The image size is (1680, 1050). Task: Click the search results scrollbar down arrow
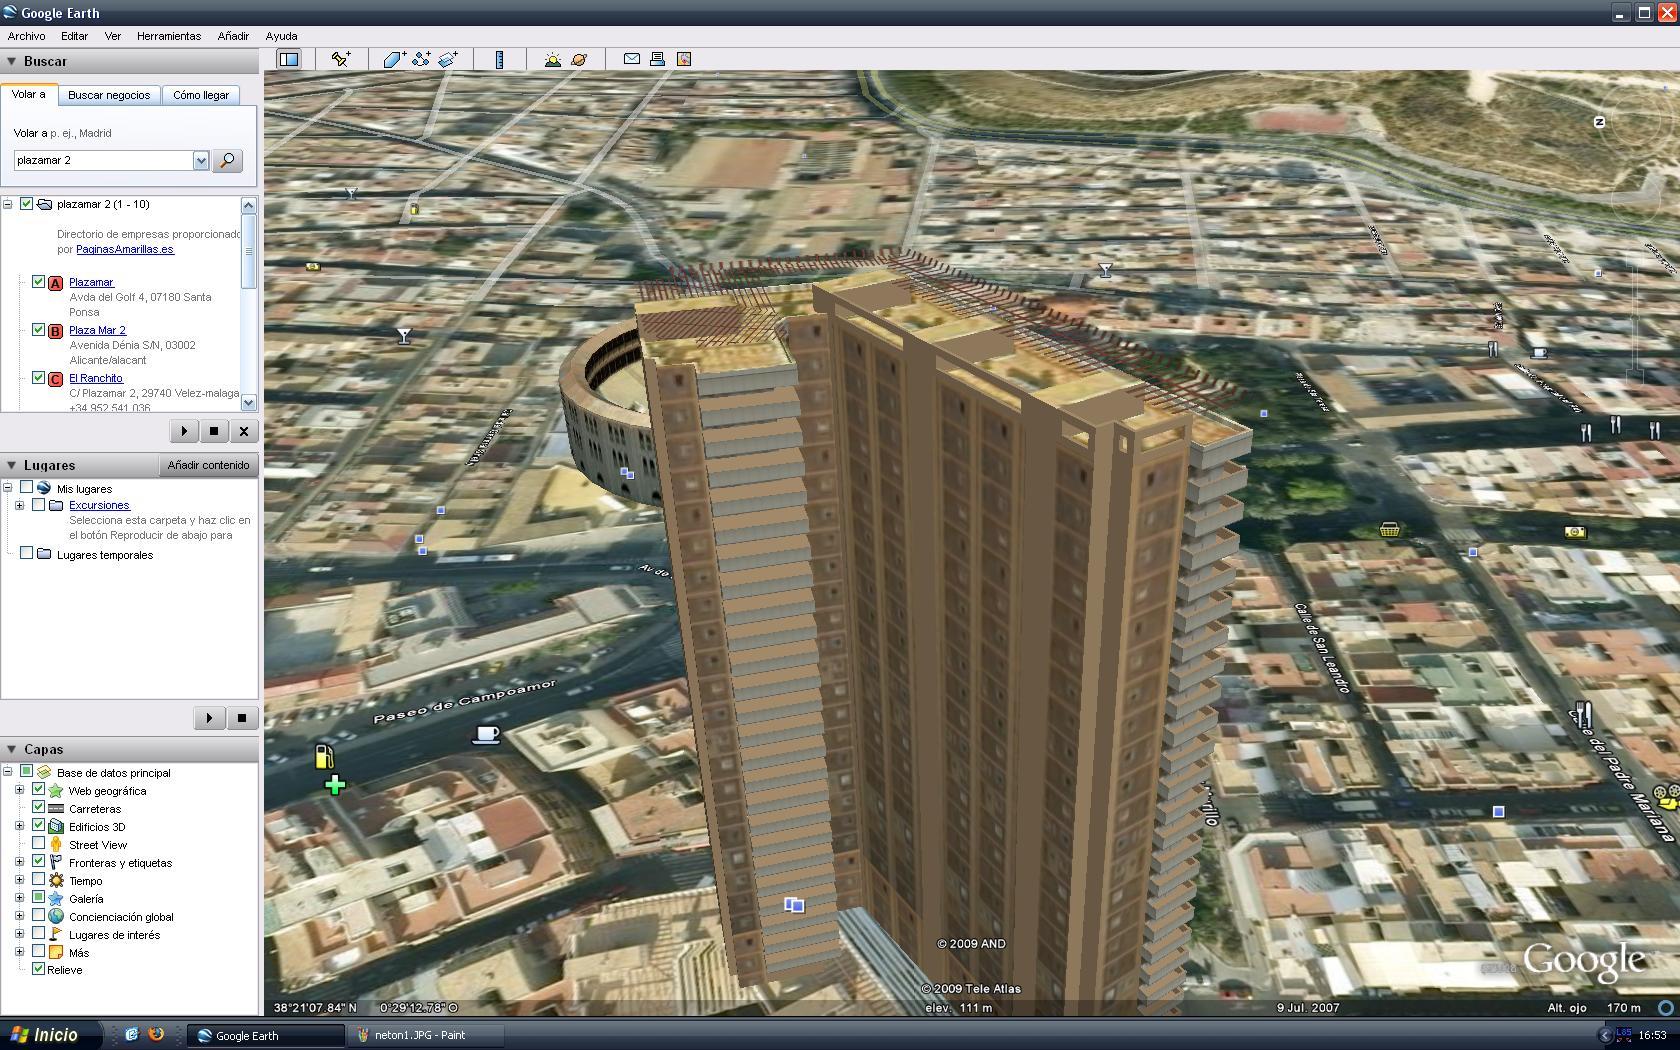tap(249, 402)
